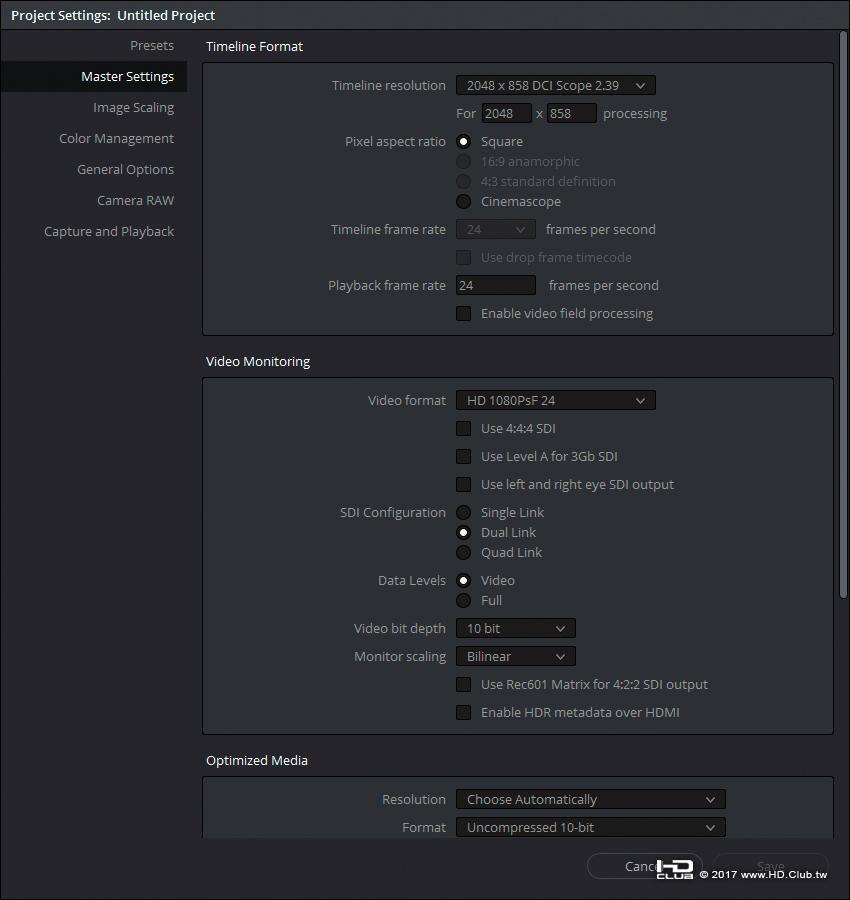The height and width of the screenshot is (900, 850).
Task: Click the timeline width field showing 2048
Action: pos(506,114)
